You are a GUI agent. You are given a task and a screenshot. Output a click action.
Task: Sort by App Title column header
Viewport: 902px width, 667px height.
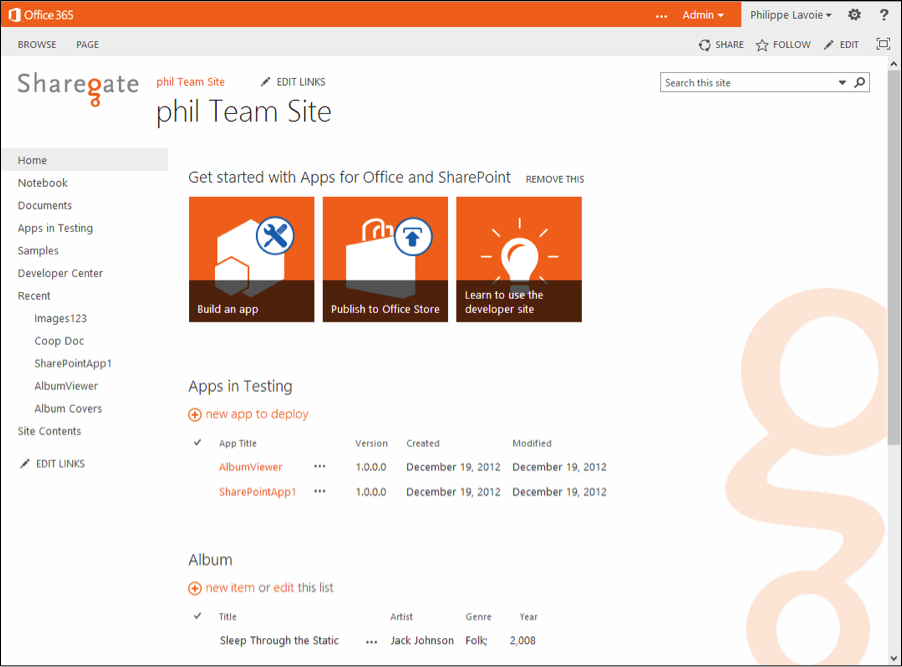238,443
